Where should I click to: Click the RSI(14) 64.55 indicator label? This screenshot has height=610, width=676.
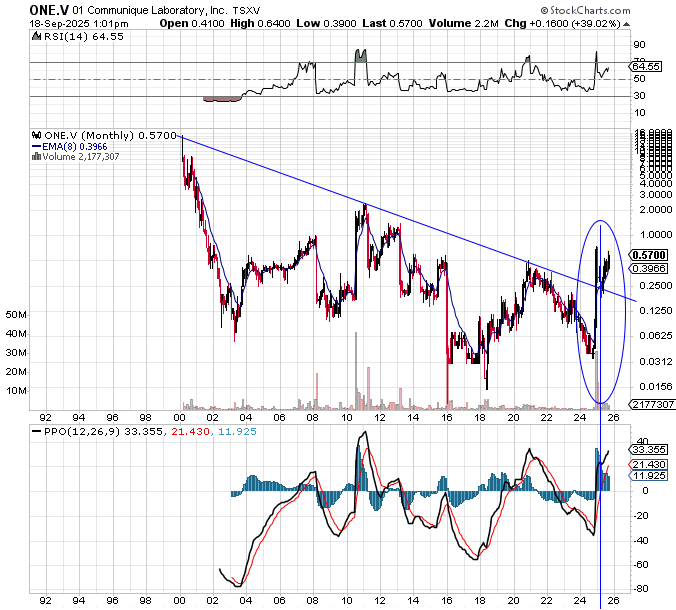tap(84, 37)
